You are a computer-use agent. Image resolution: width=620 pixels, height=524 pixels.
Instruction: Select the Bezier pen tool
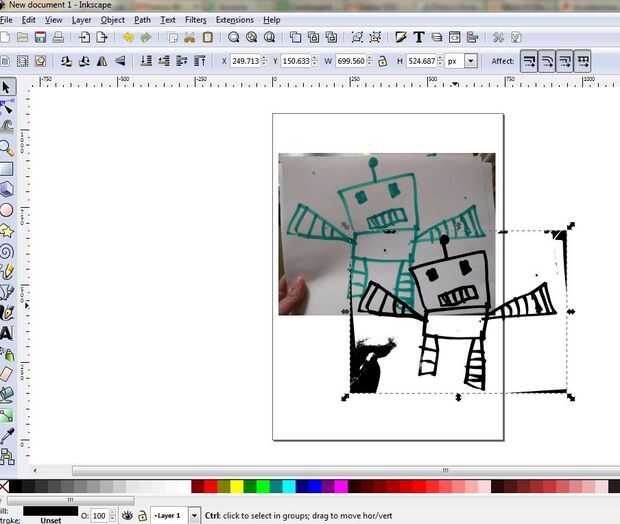[x=6, y=292]
